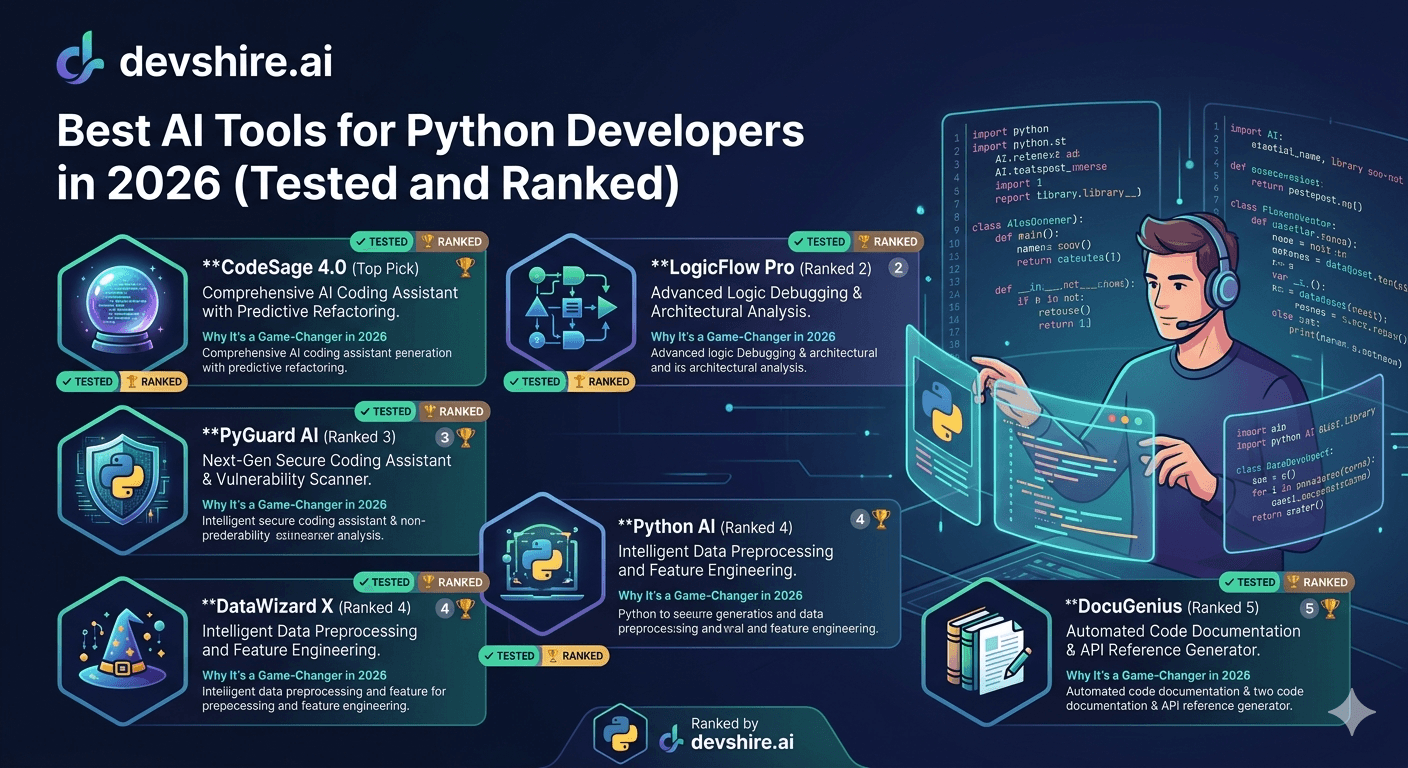1408x768 pixels.
Task: Click the number 4 badge on DataWizard X
Action: pyautogui.click(x=445, y=607)
